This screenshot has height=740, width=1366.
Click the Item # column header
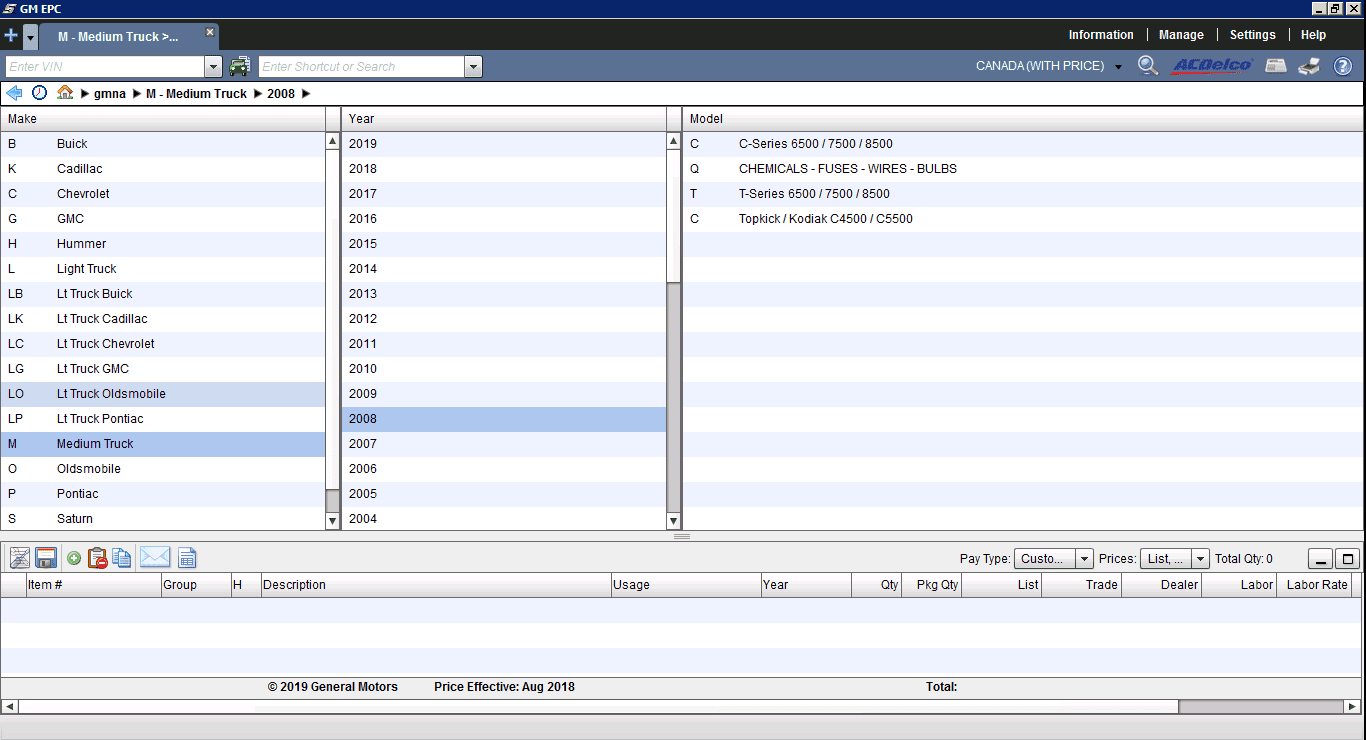click(94, 585)
